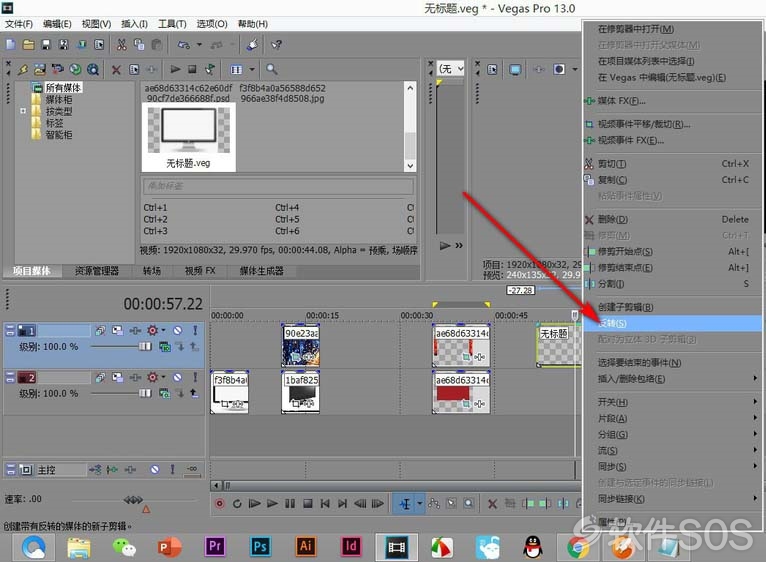Choose 分割(D) in context menu
The height and width of the screenshot is (562, 766).
point(673,283)
